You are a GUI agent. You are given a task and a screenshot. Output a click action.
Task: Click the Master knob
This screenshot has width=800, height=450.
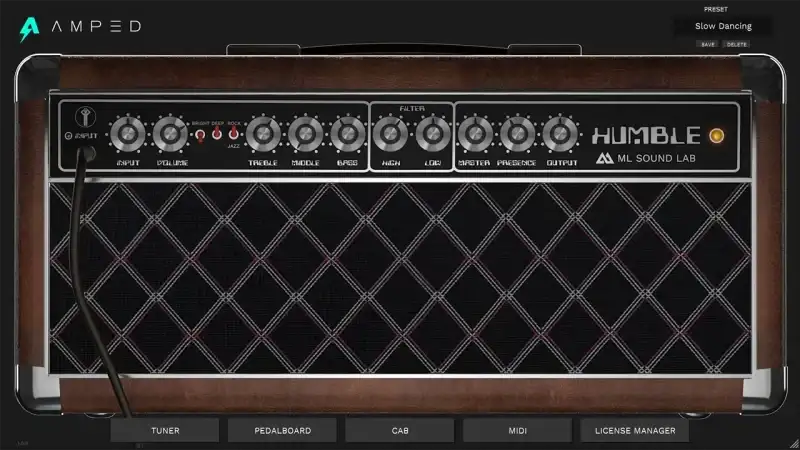[x=475, y=134]
